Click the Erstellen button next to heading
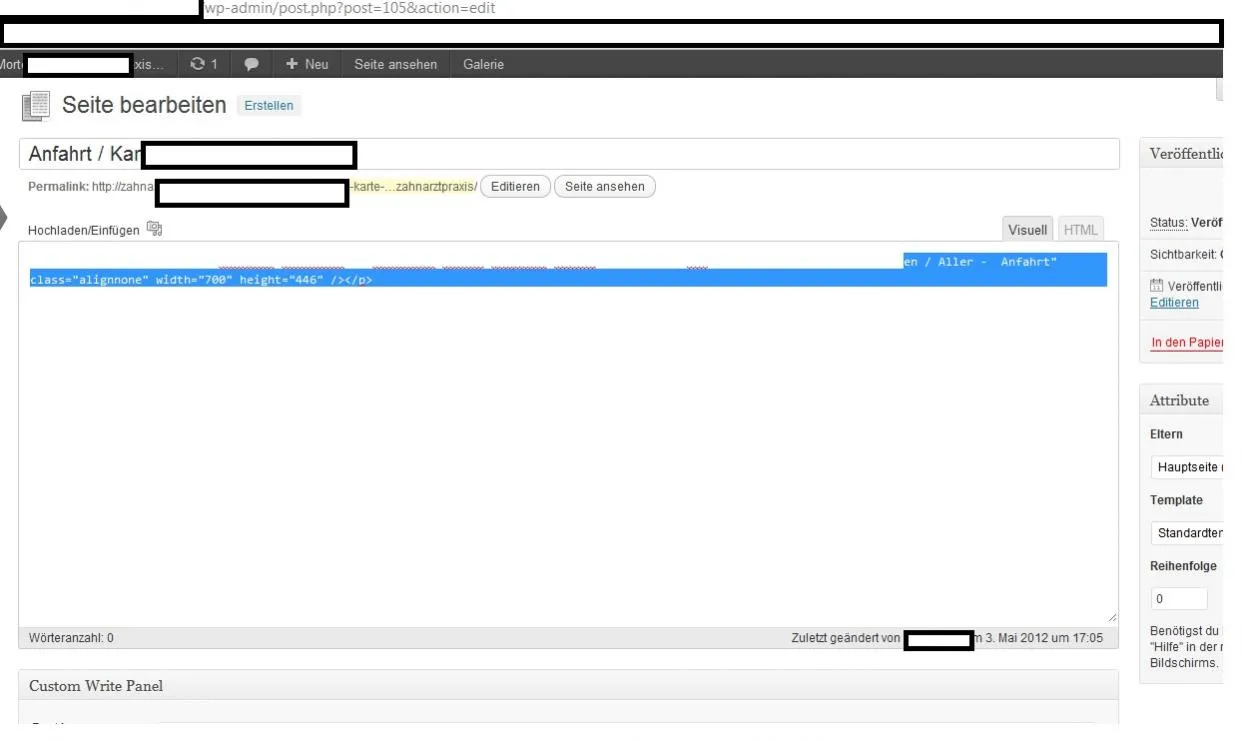 click(x=269, y=106)
